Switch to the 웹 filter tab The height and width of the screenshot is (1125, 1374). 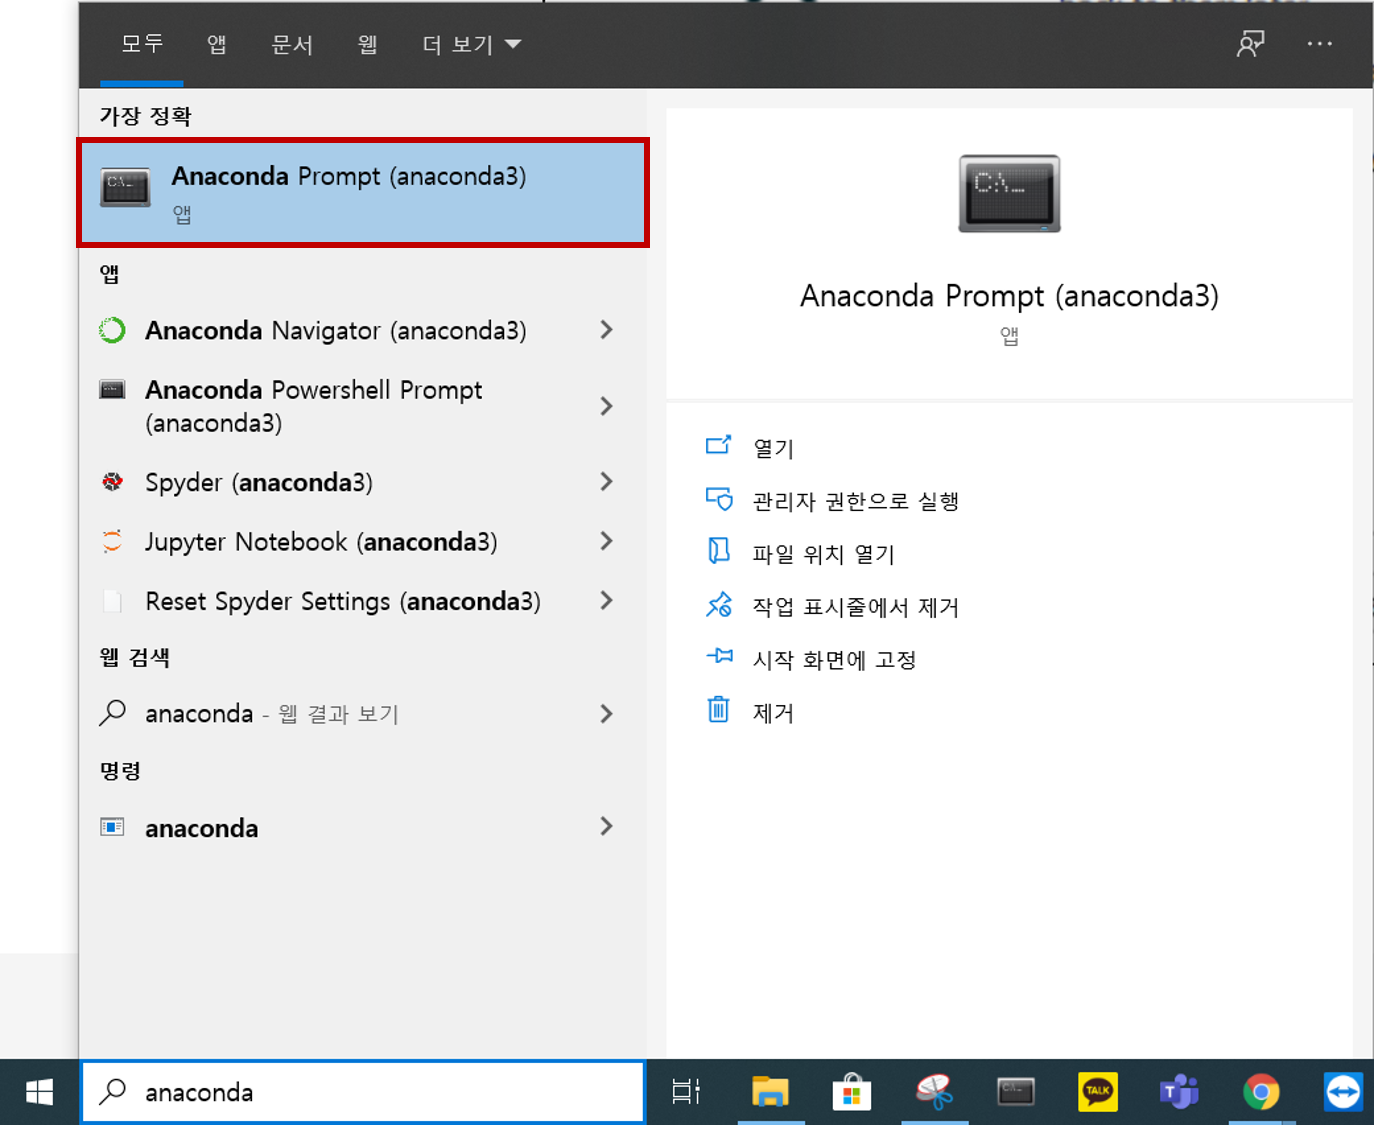tap(368, 44)
